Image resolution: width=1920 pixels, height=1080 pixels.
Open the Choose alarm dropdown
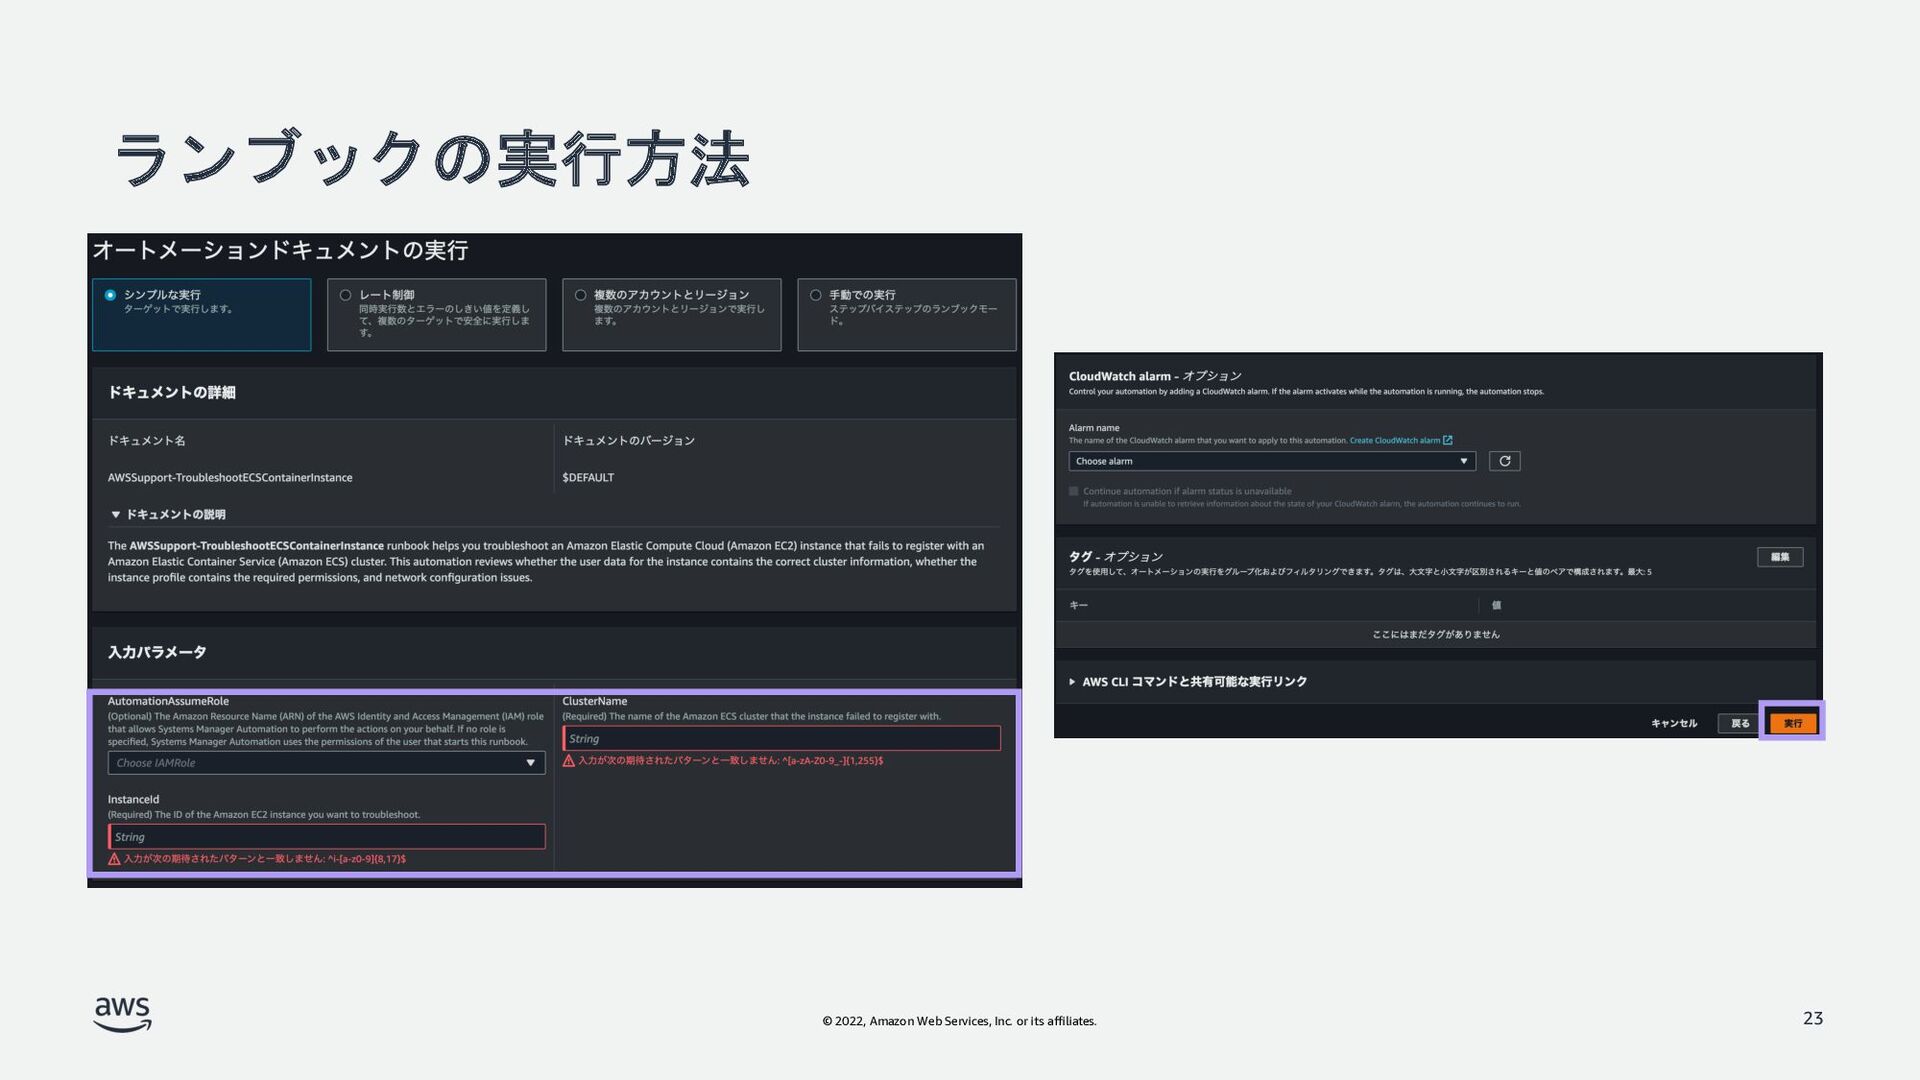[x=1272, y=461]
